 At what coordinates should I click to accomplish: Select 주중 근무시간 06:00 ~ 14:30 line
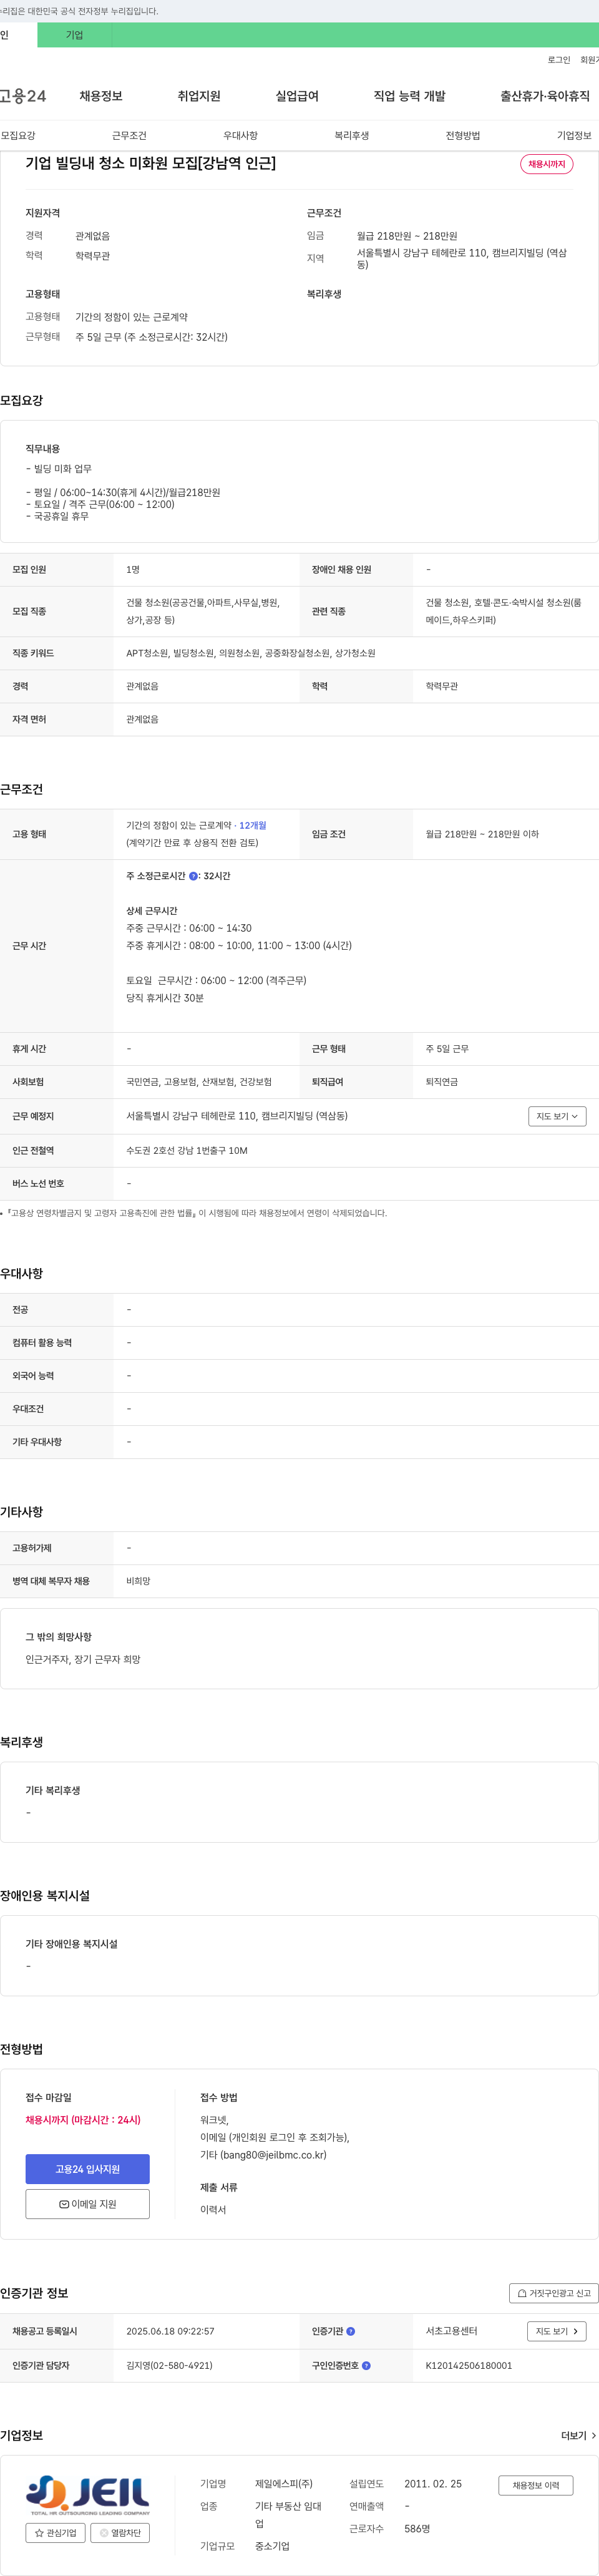tap(189, 929)
